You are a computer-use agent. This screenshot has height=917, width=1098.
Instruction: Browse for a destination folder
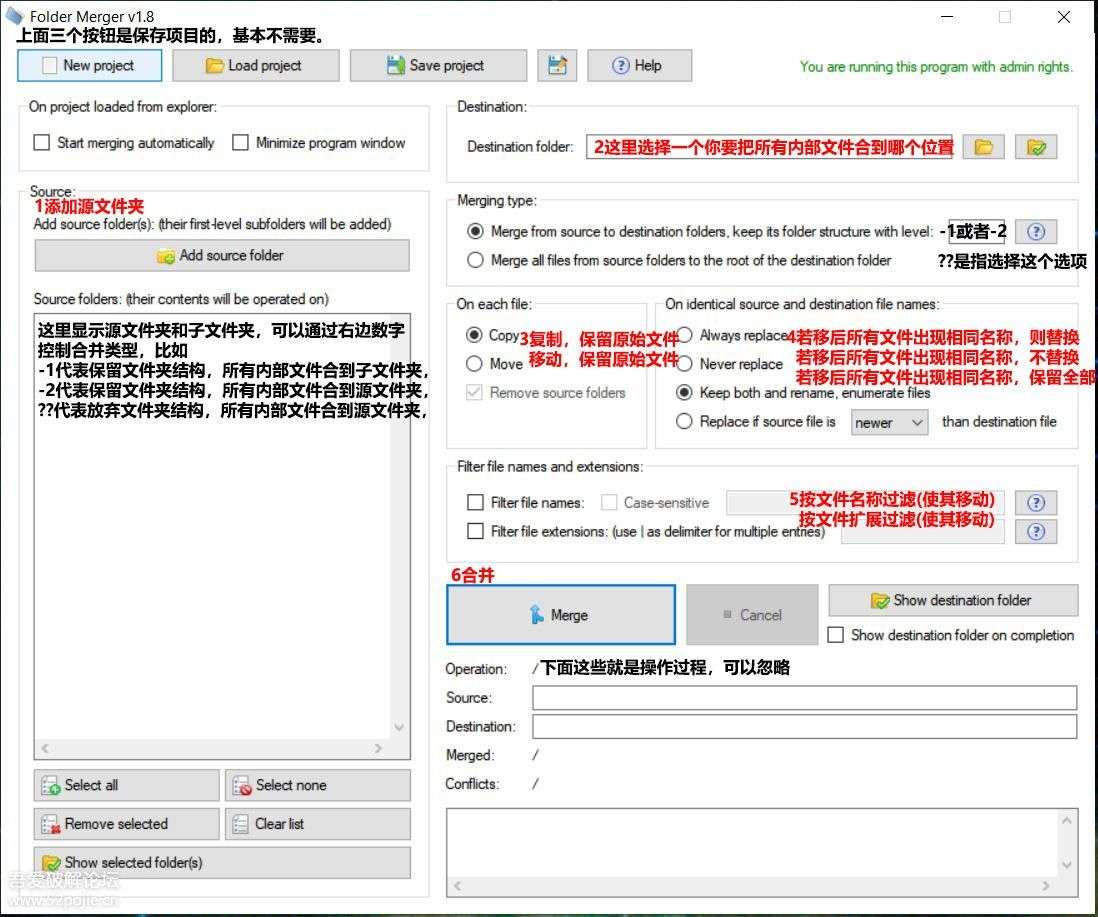(x=984, y=146)
